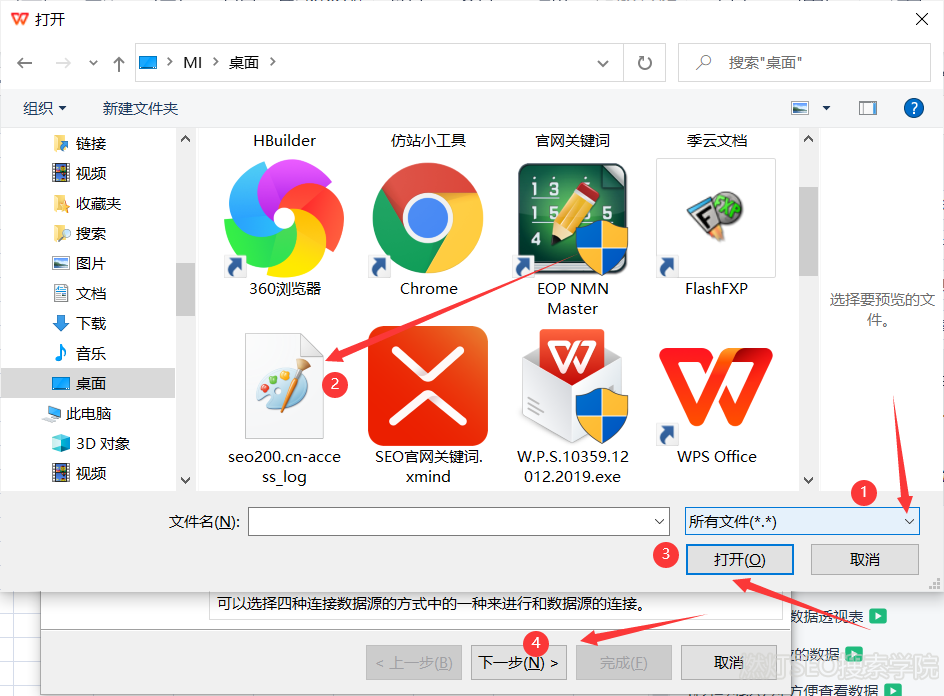Open 视频 under 此电脑
The height and width of the screenshot is (696, 944).
80,473
